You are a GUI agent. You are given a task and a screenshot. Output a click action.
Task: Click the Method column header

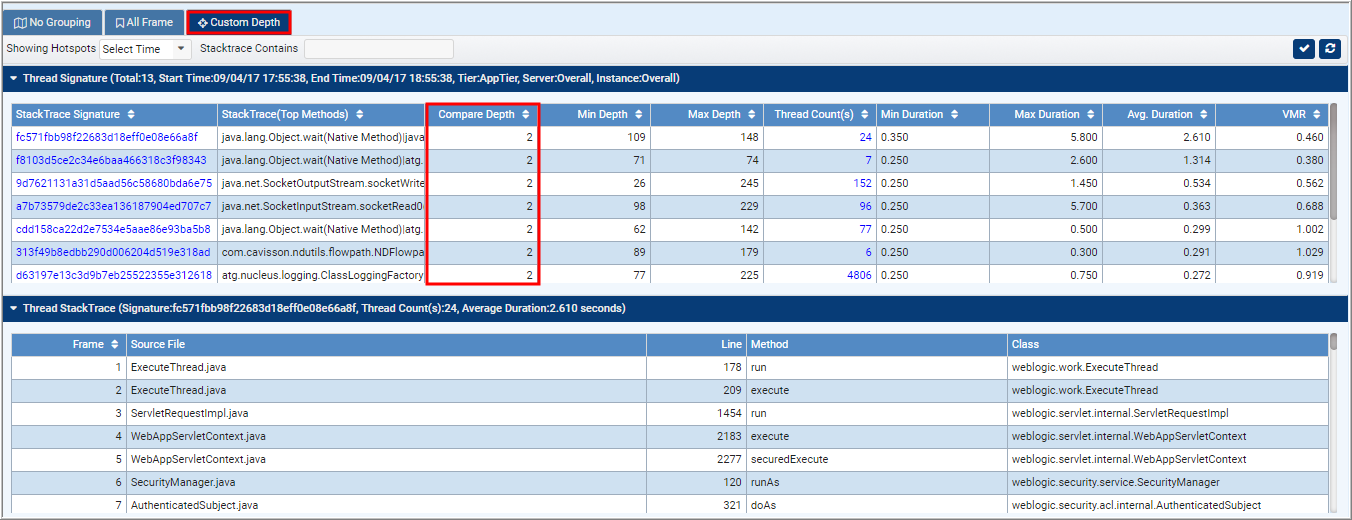(x=877, y=344)
